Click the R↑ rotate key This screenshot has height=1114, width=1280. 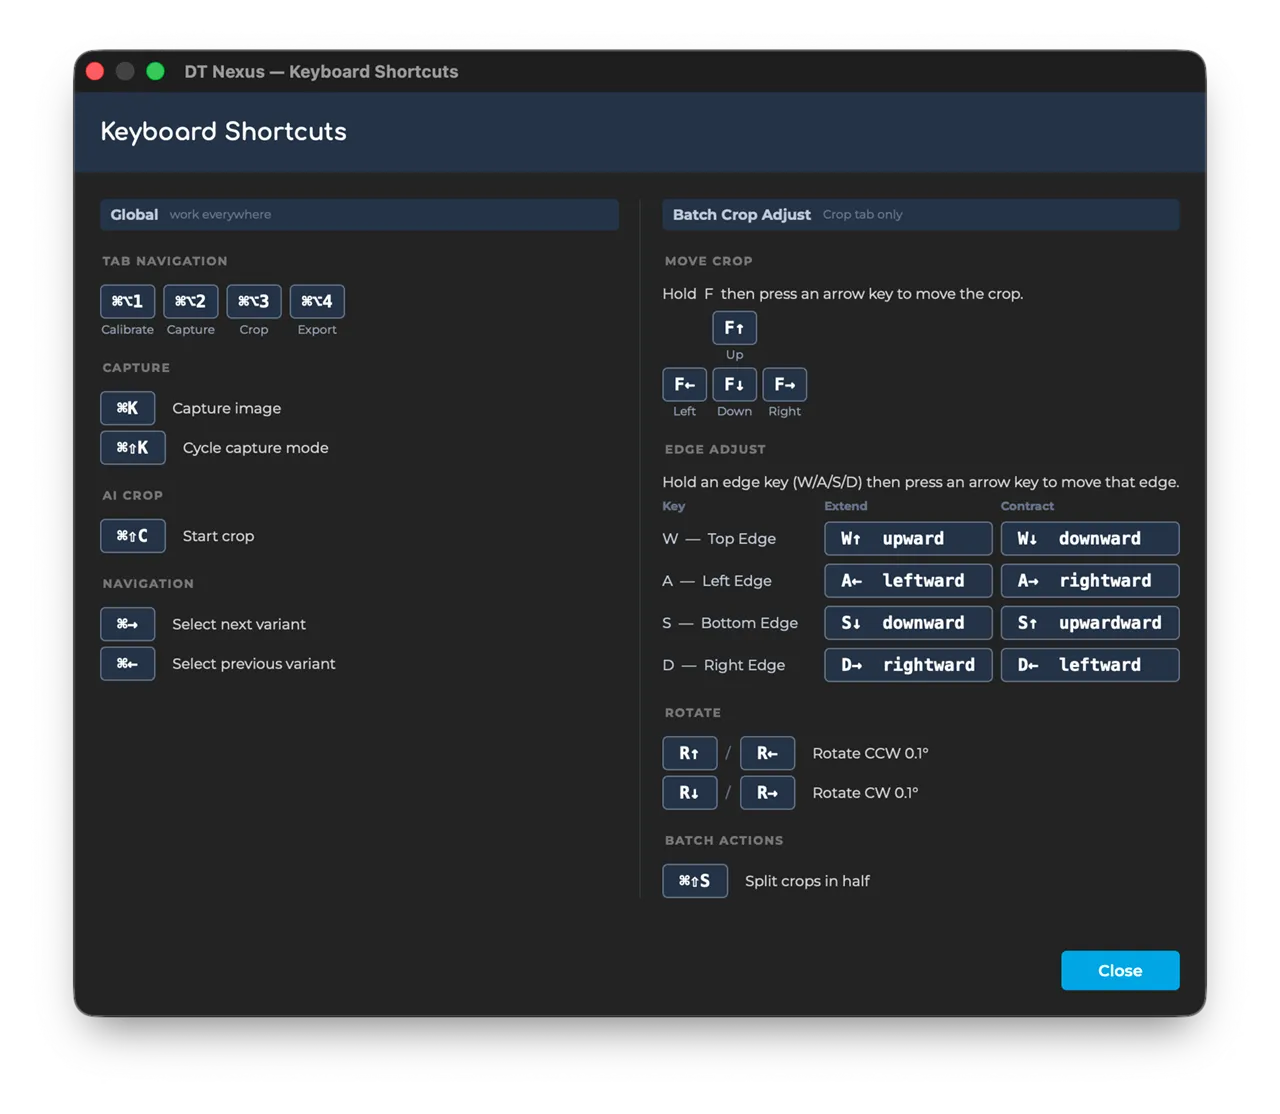[690, 753]
